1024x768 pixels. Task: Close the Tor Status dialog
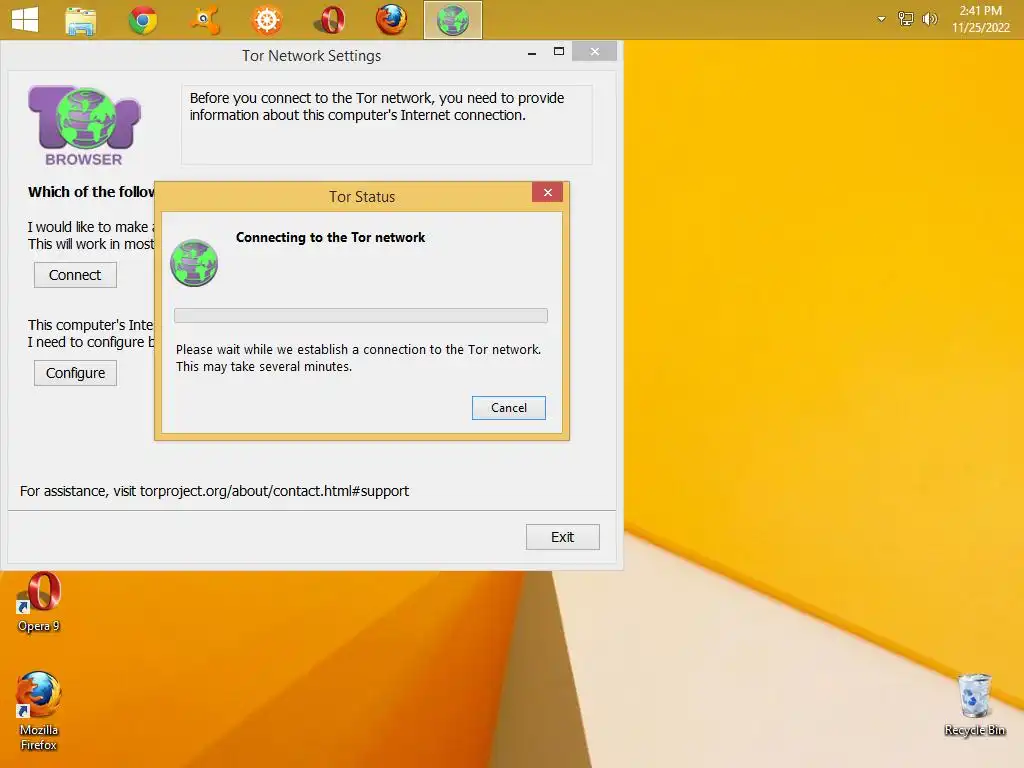tap(547, 193)
